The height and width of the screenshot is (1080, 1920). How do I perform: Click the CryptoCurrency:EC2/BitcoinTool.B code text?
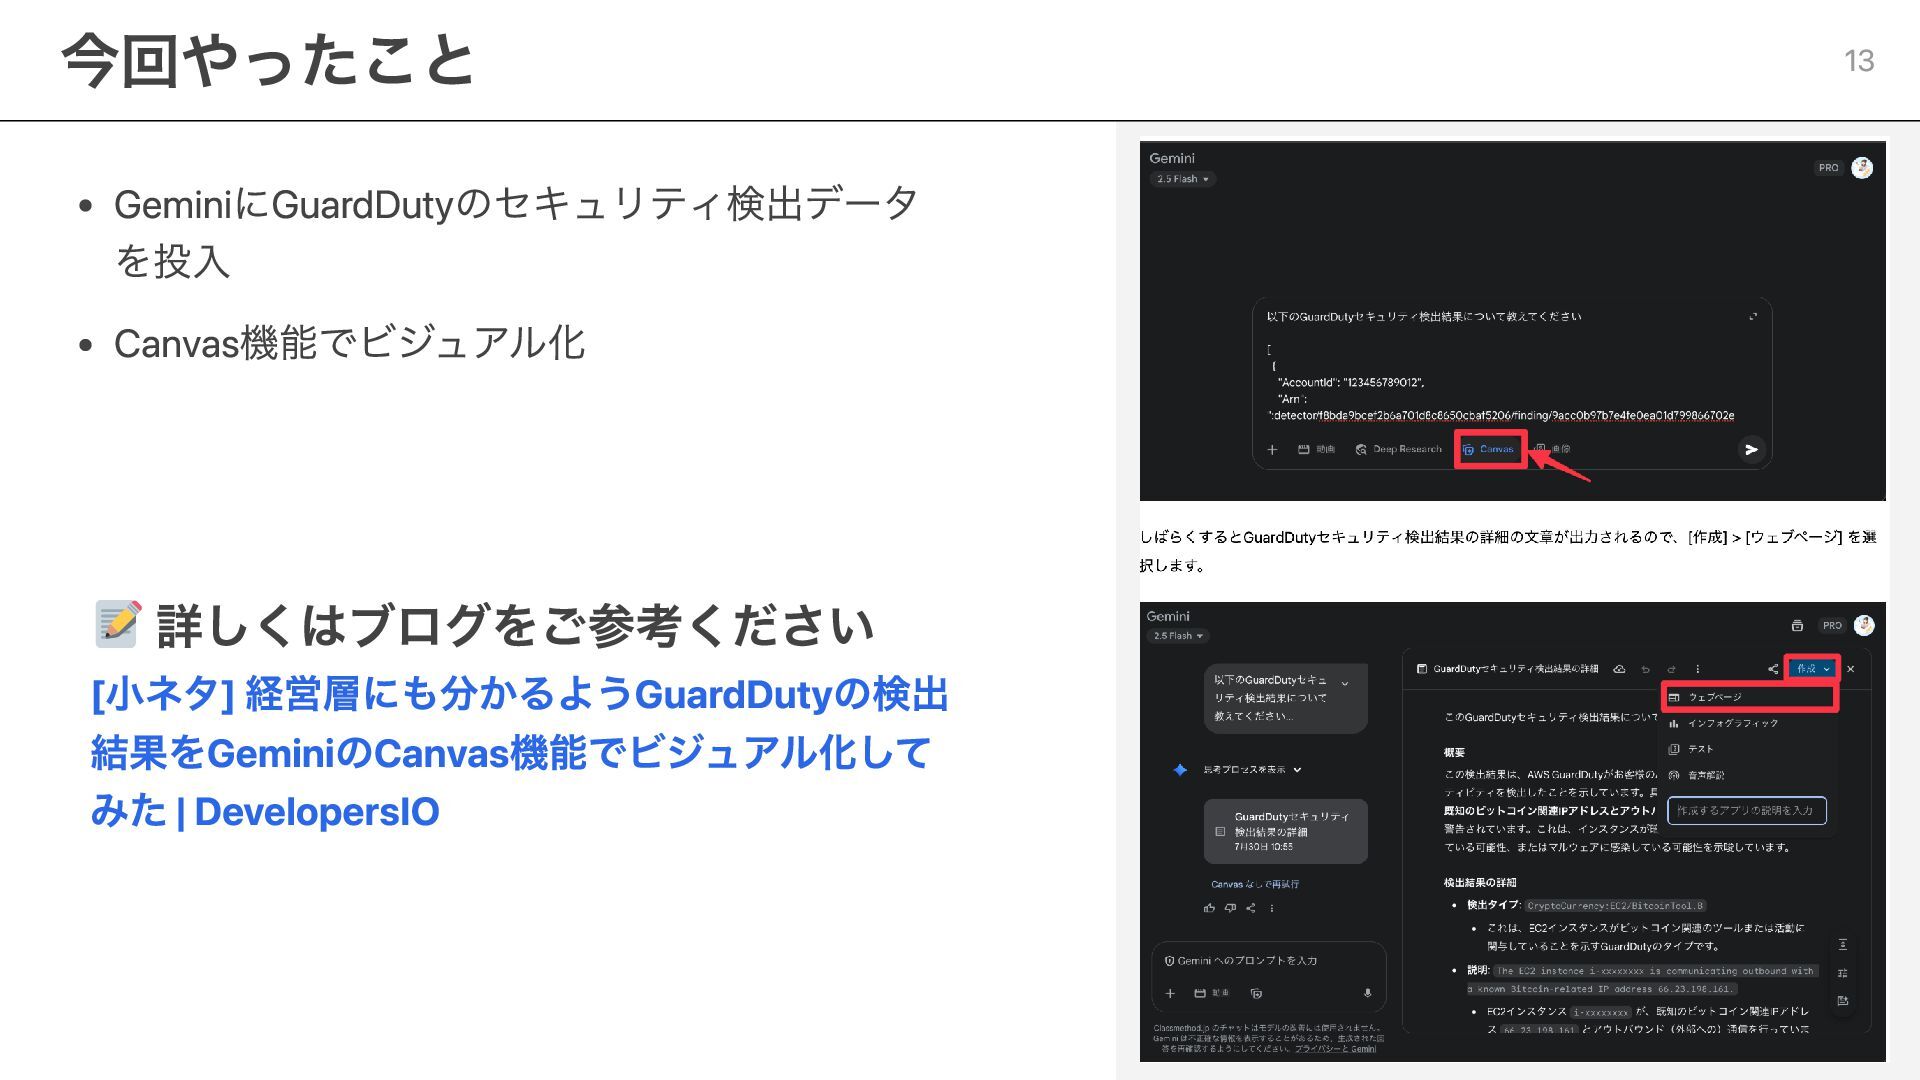tap(1615, 906)
